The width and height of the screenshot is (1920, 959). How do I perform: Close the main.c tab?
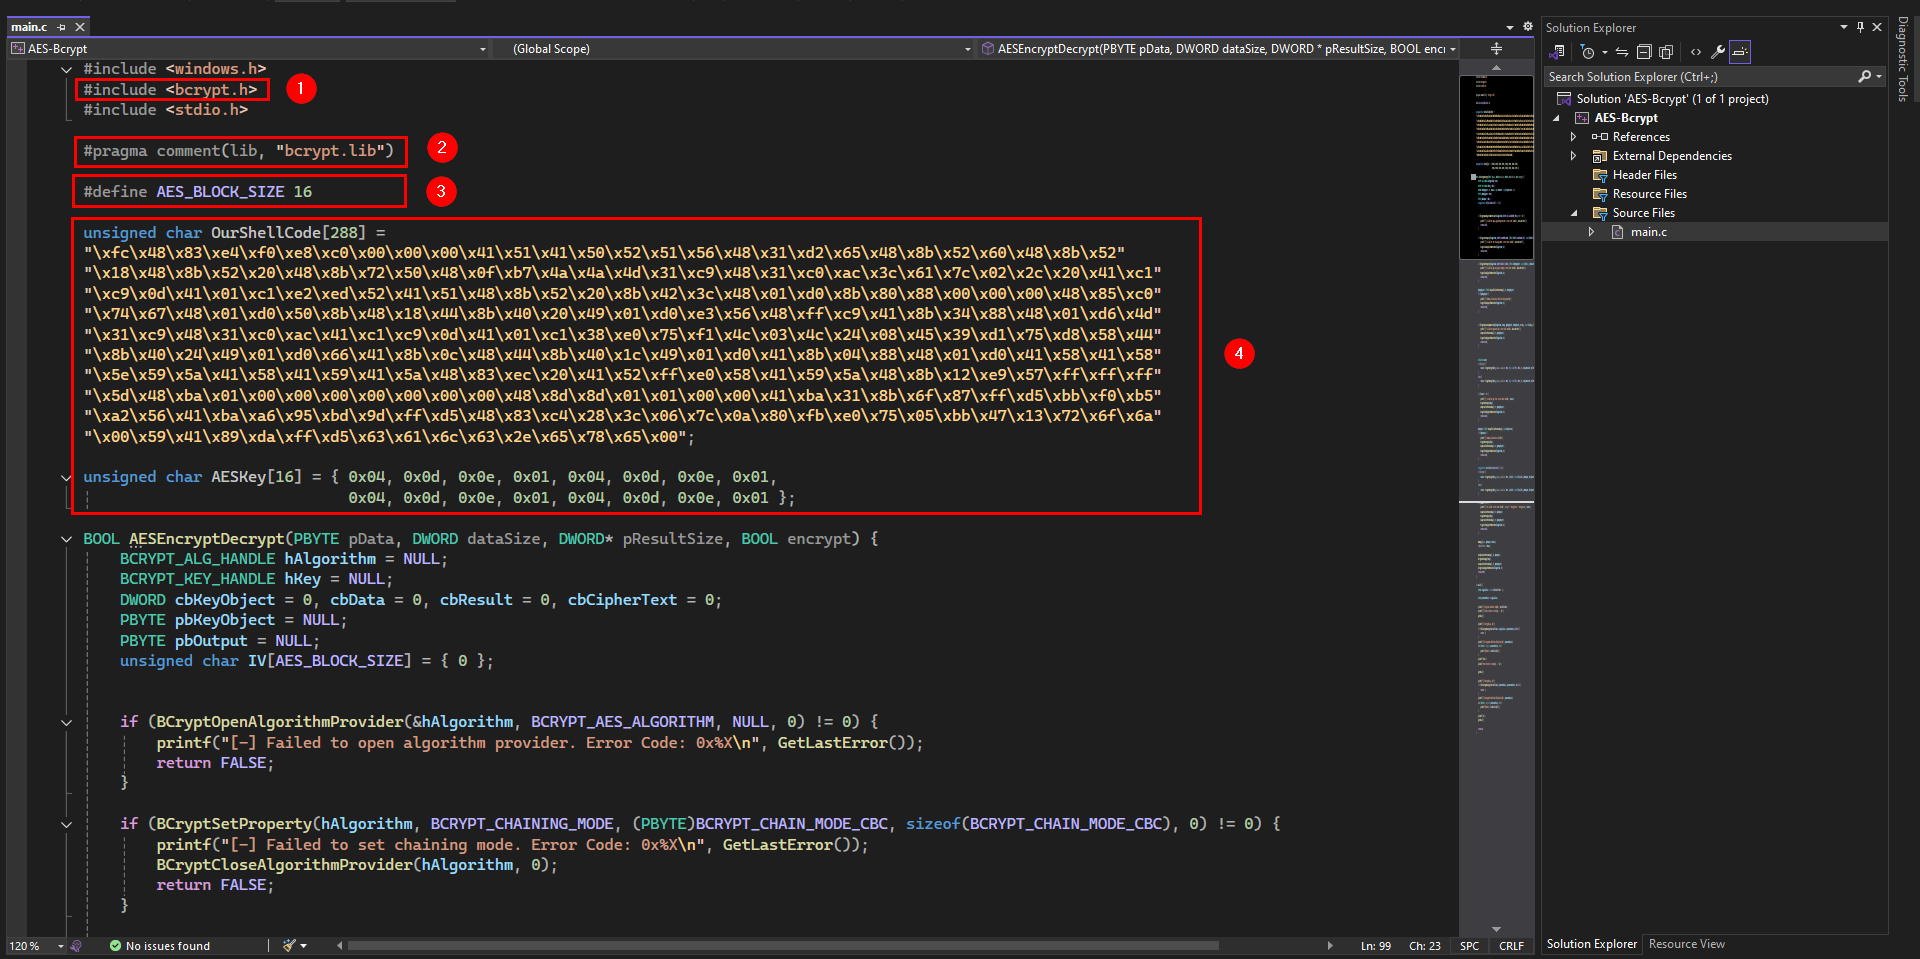[x=80, y=27]
